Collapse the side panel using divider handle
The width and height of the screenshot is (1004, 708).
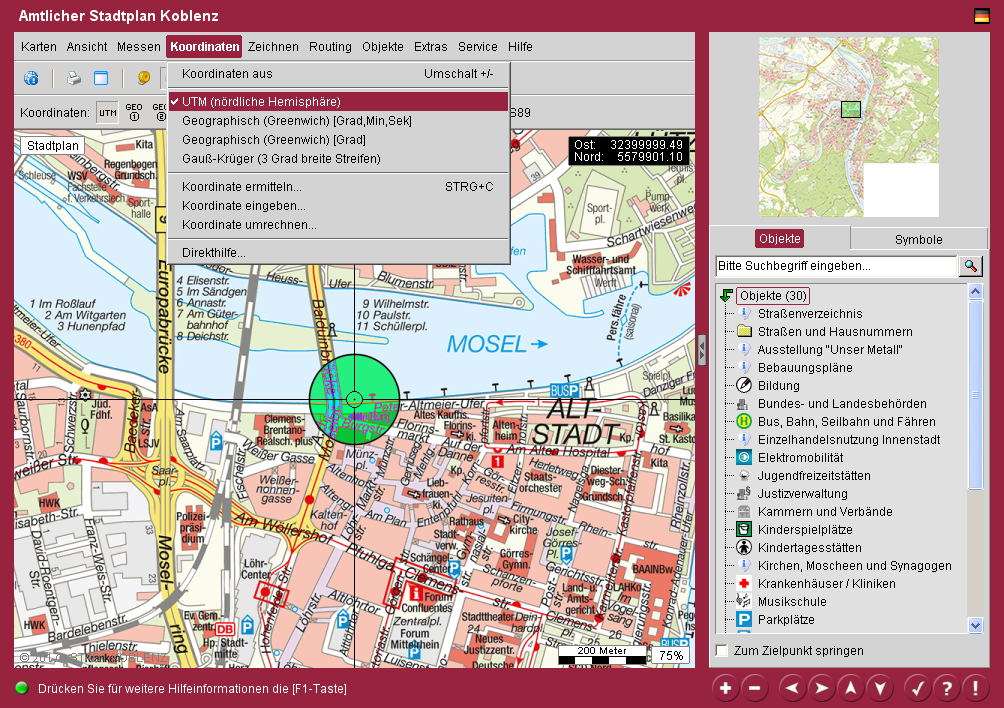point(702,349)
